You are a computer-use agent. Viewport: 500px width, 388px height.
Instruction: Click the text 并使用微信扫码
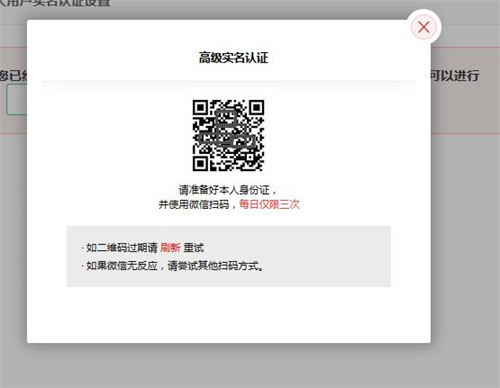click(x=194, y=204)
